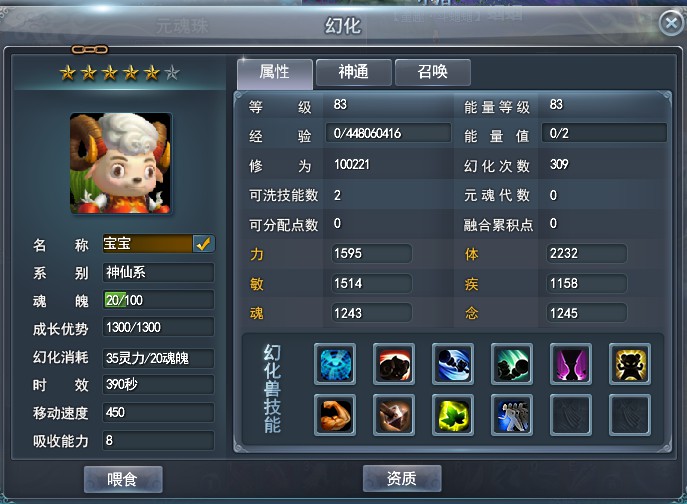Click the 喂食 button

[123, 479]
